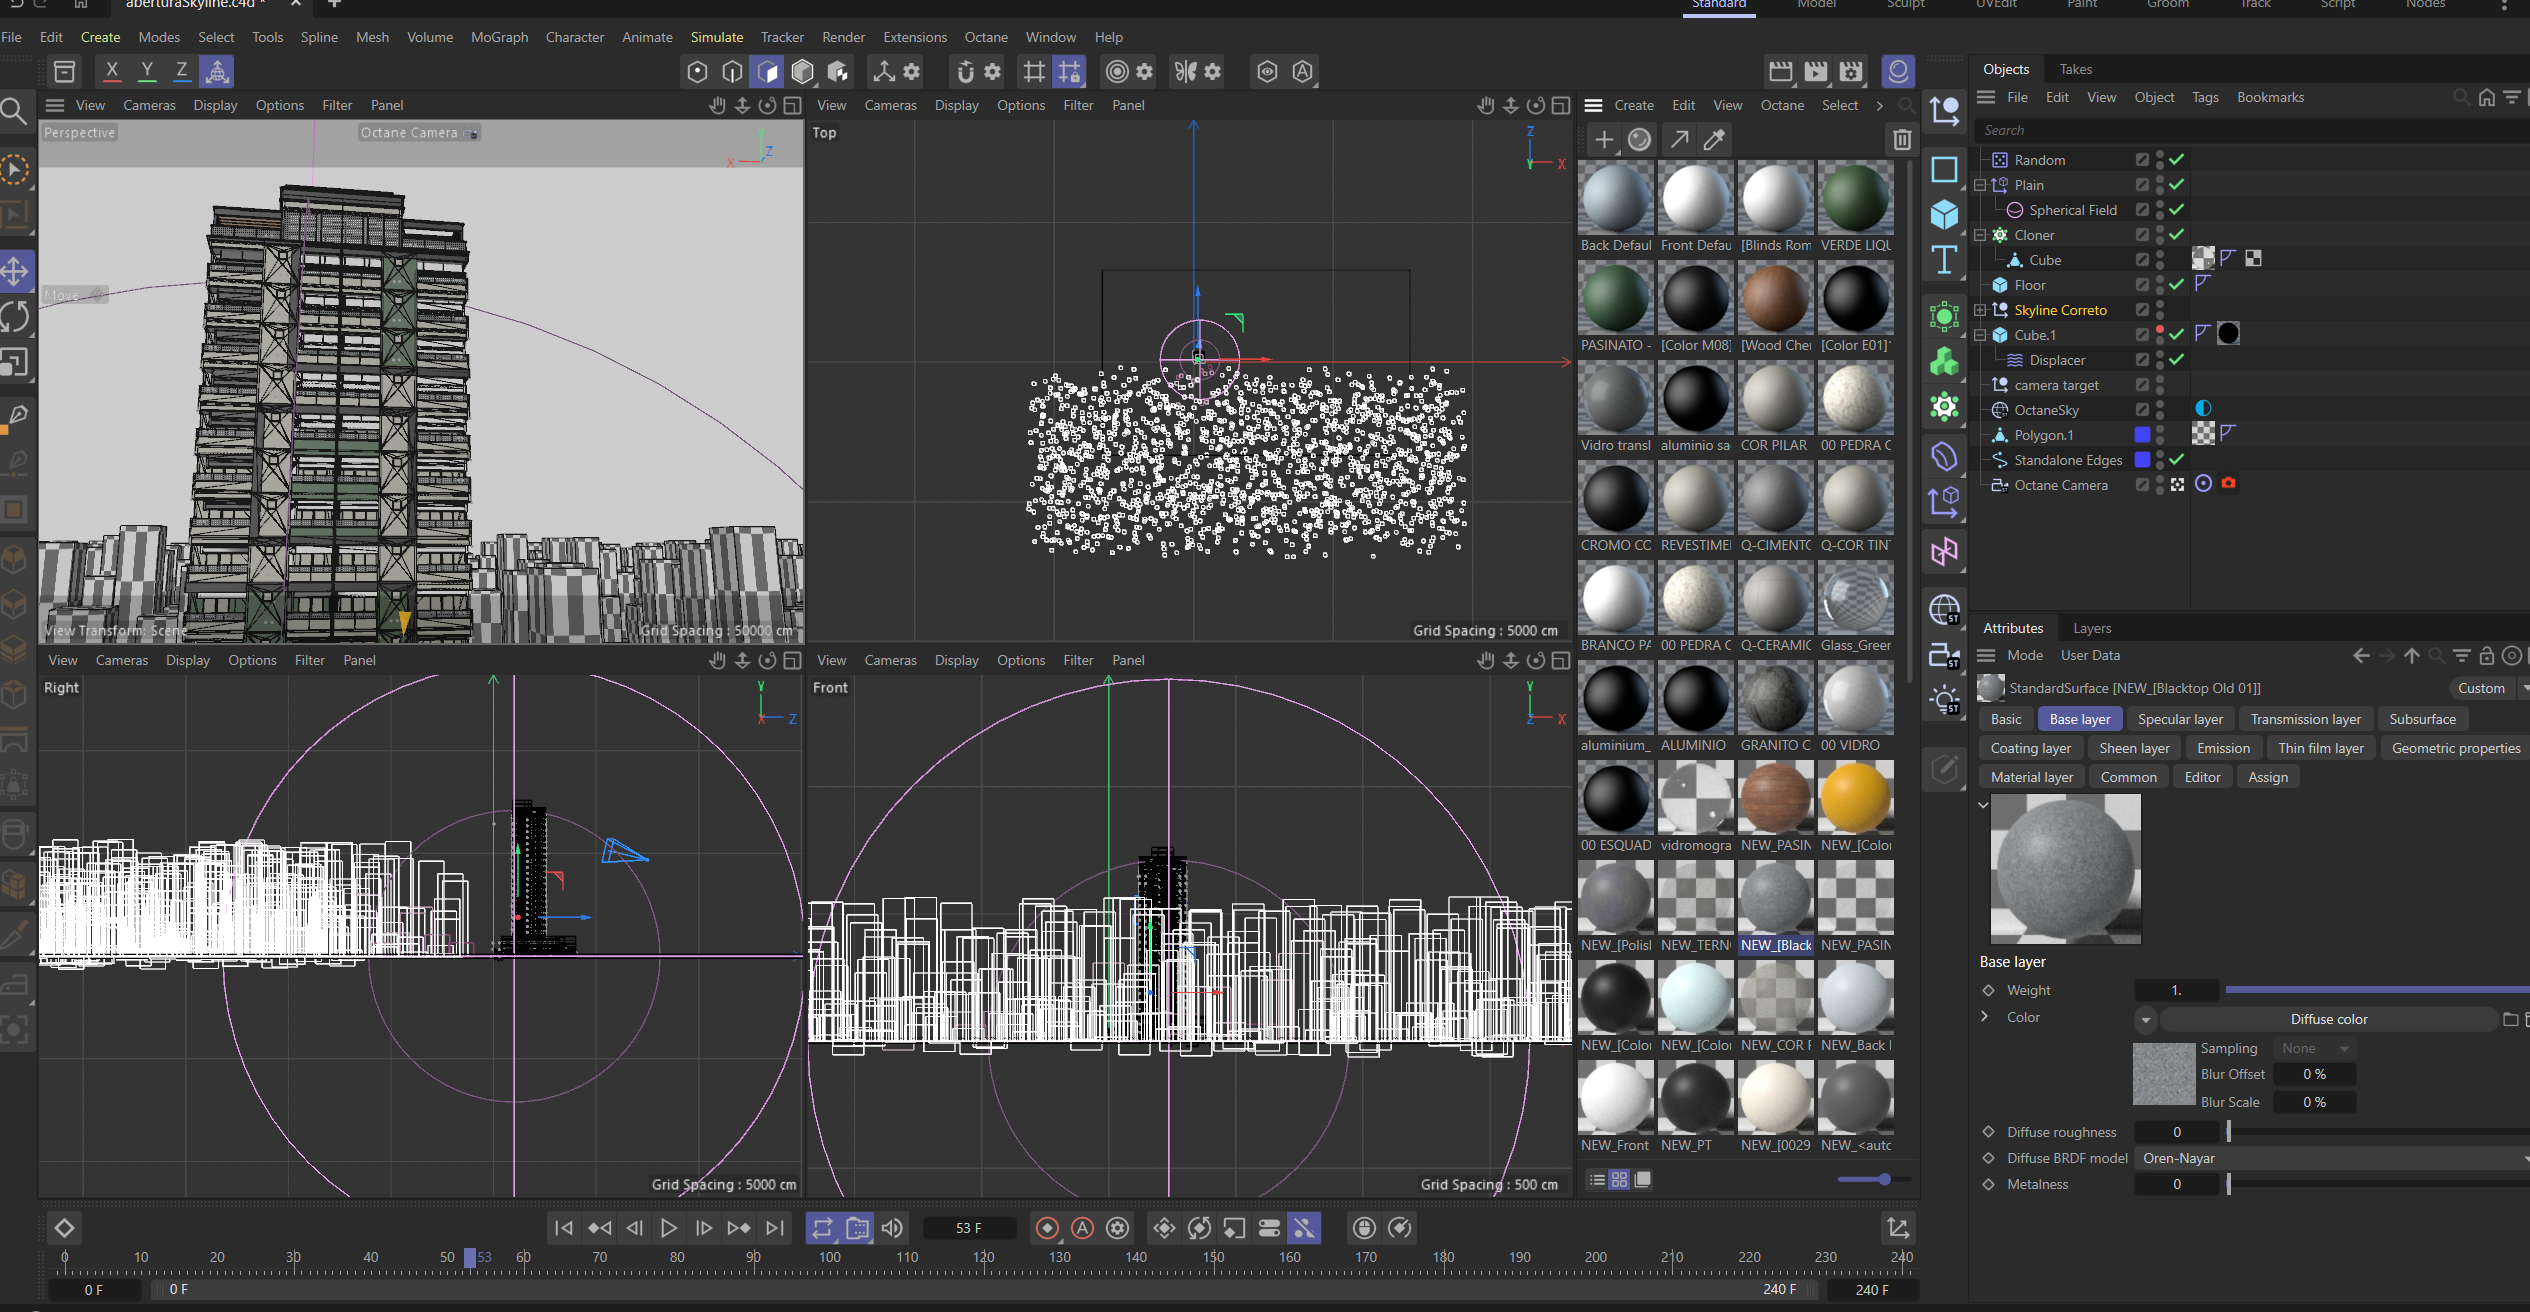Click the Play Forwards button
The height and width of the screenshot is (1312, 2530).
669,1228
